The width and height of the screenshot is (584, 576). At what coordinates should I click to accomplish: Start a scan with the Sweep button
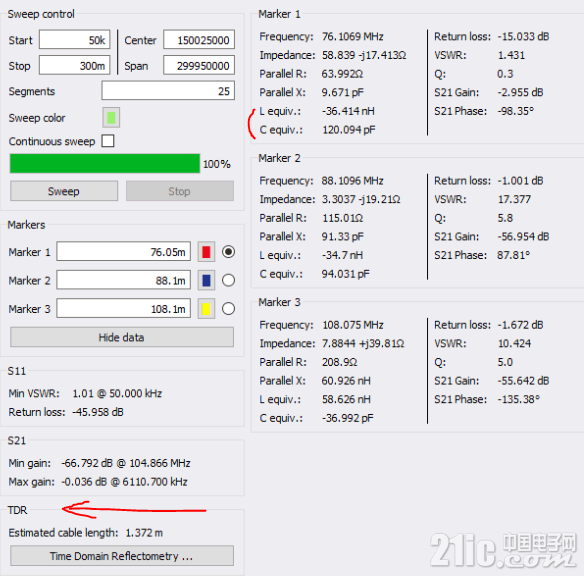[x=64, y=191]
